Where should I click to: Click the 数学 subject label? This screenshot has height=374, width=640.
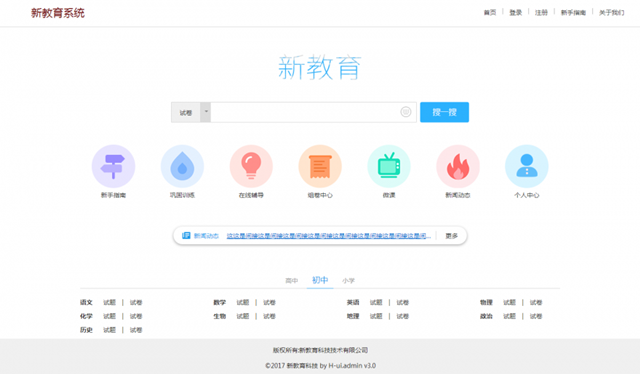(220, 303)
